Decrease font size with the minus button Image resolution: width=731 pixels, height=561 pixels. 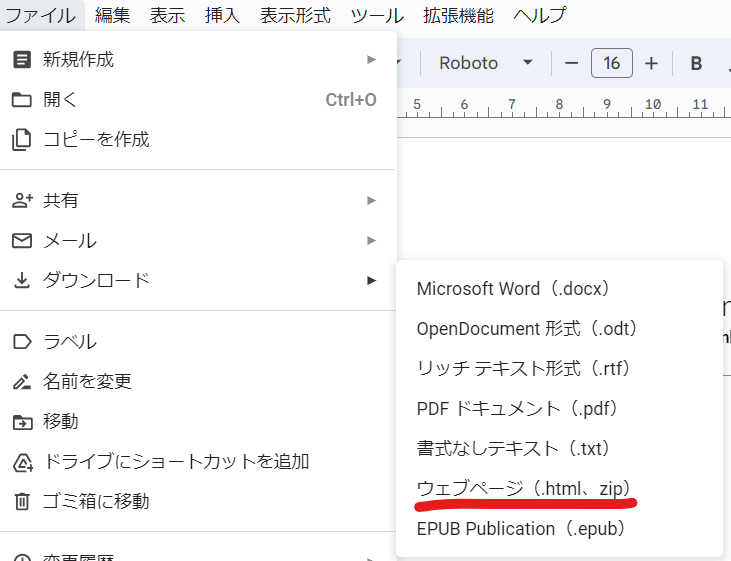(x=571, y=63)
